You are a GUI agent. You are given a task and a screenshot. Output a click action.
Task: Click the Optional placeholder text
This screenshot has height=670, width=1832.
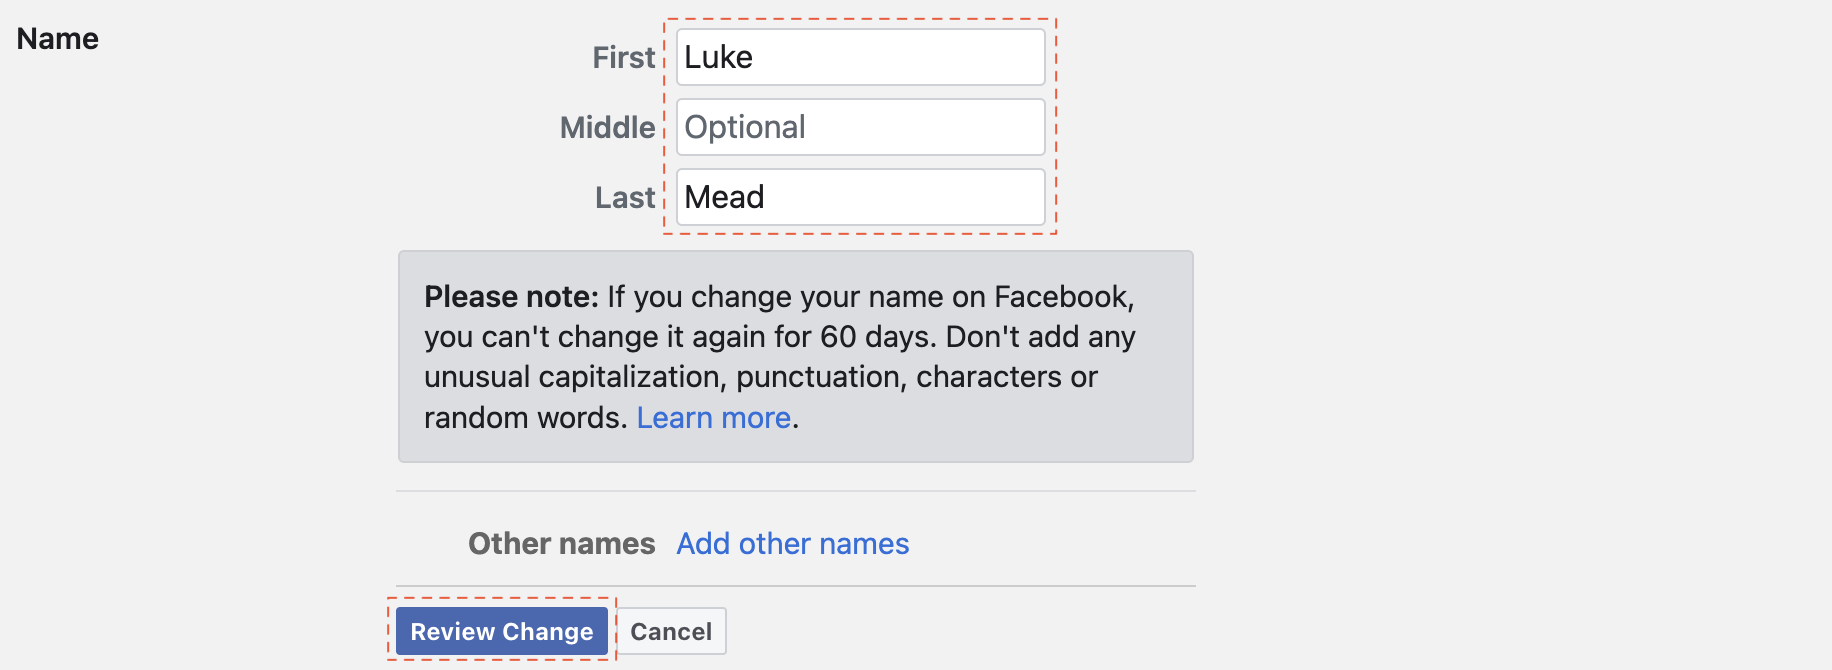pyautogui.click(x=745, y=127)
